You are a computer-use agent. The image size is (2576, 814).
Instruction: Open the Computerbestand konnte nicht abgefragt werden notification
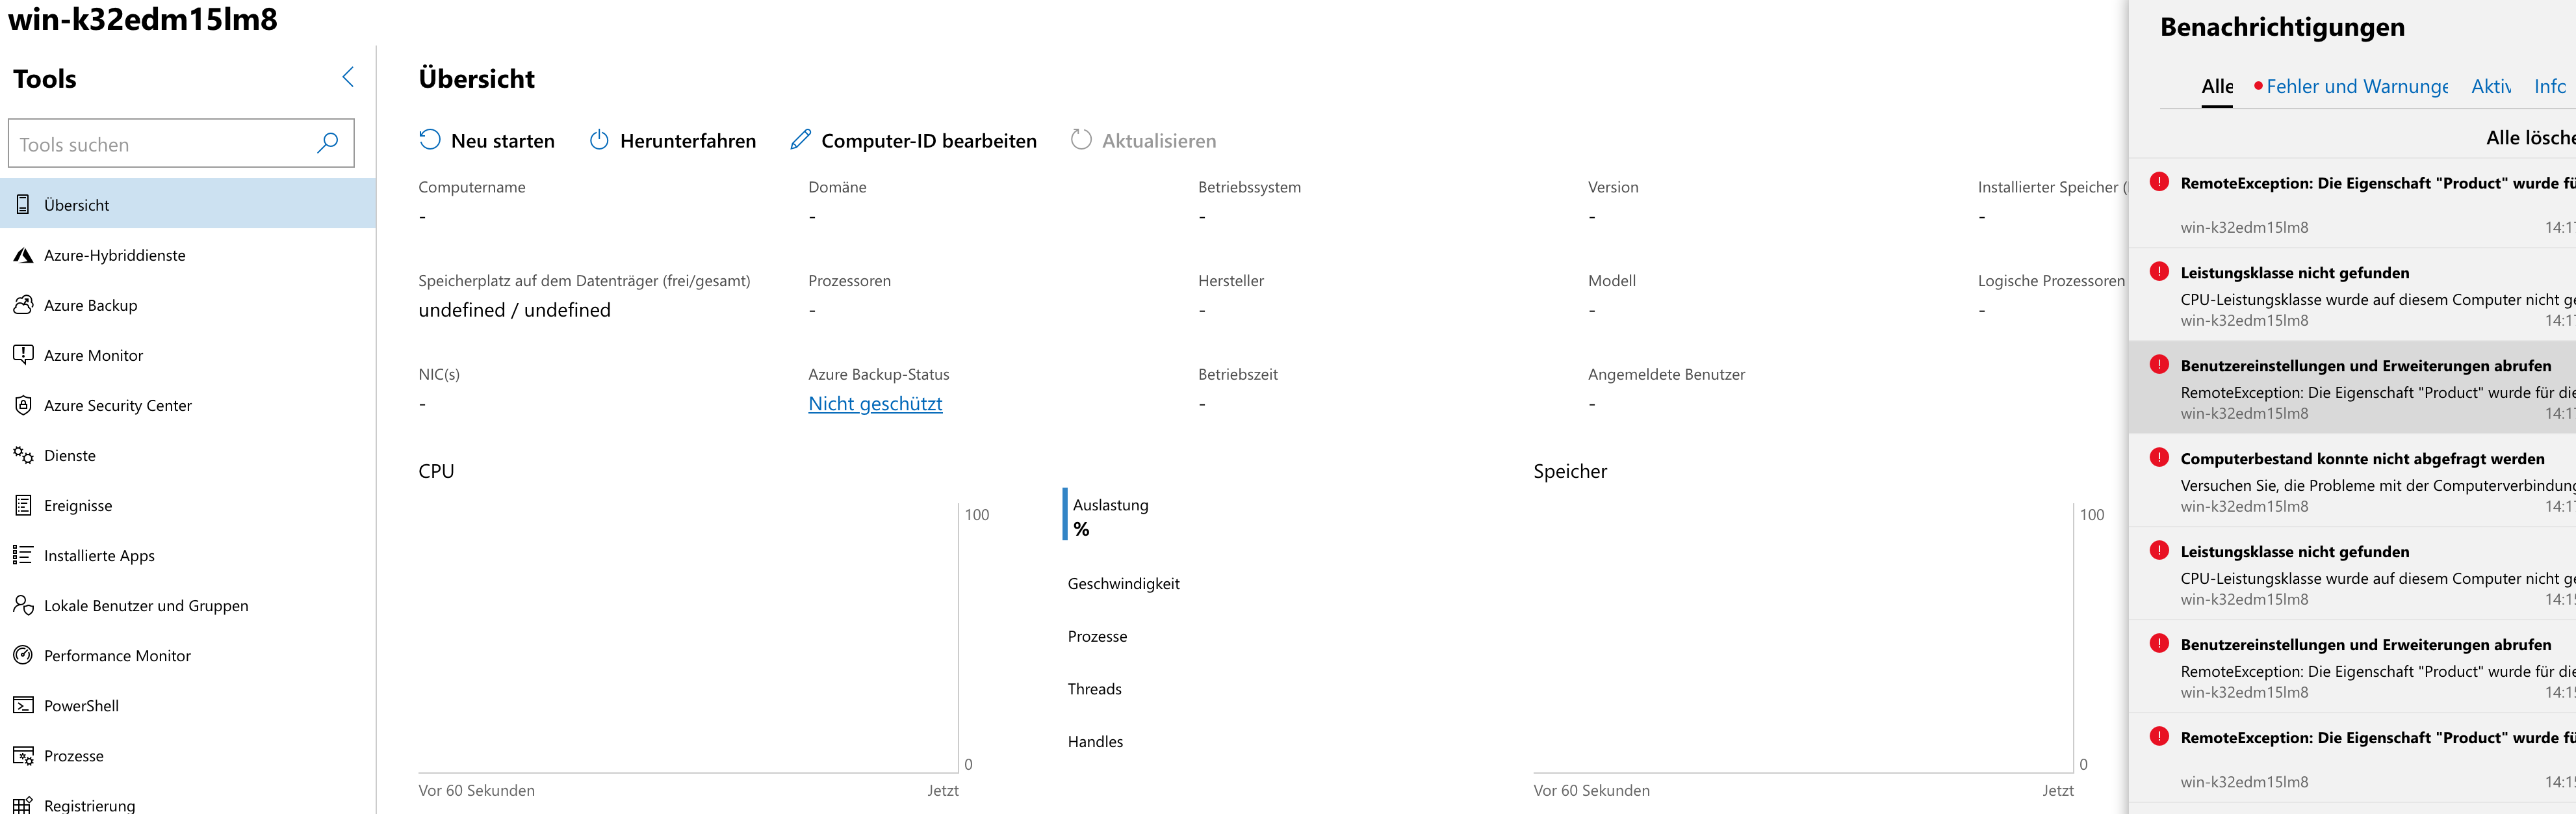(2352, 481)
